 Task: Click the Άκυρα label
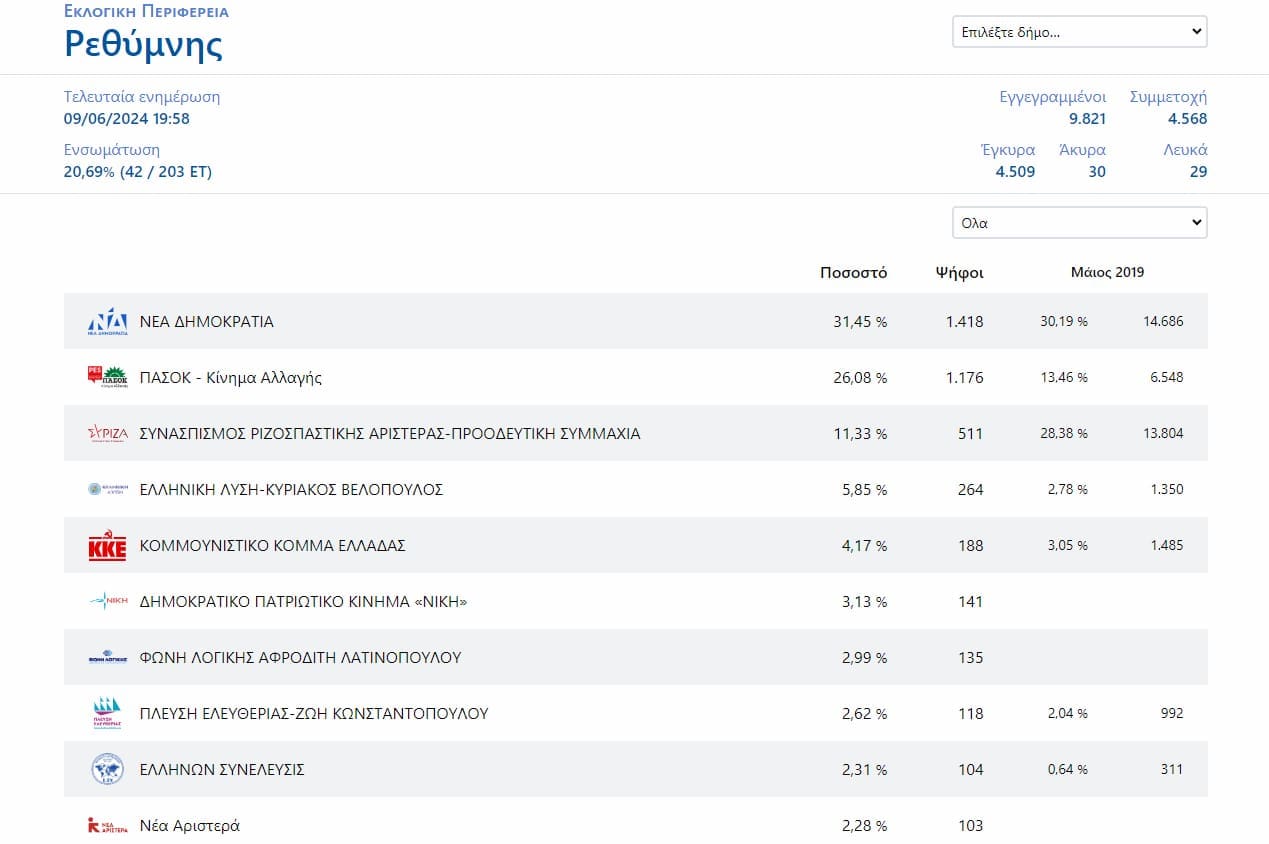(1082, 150)
